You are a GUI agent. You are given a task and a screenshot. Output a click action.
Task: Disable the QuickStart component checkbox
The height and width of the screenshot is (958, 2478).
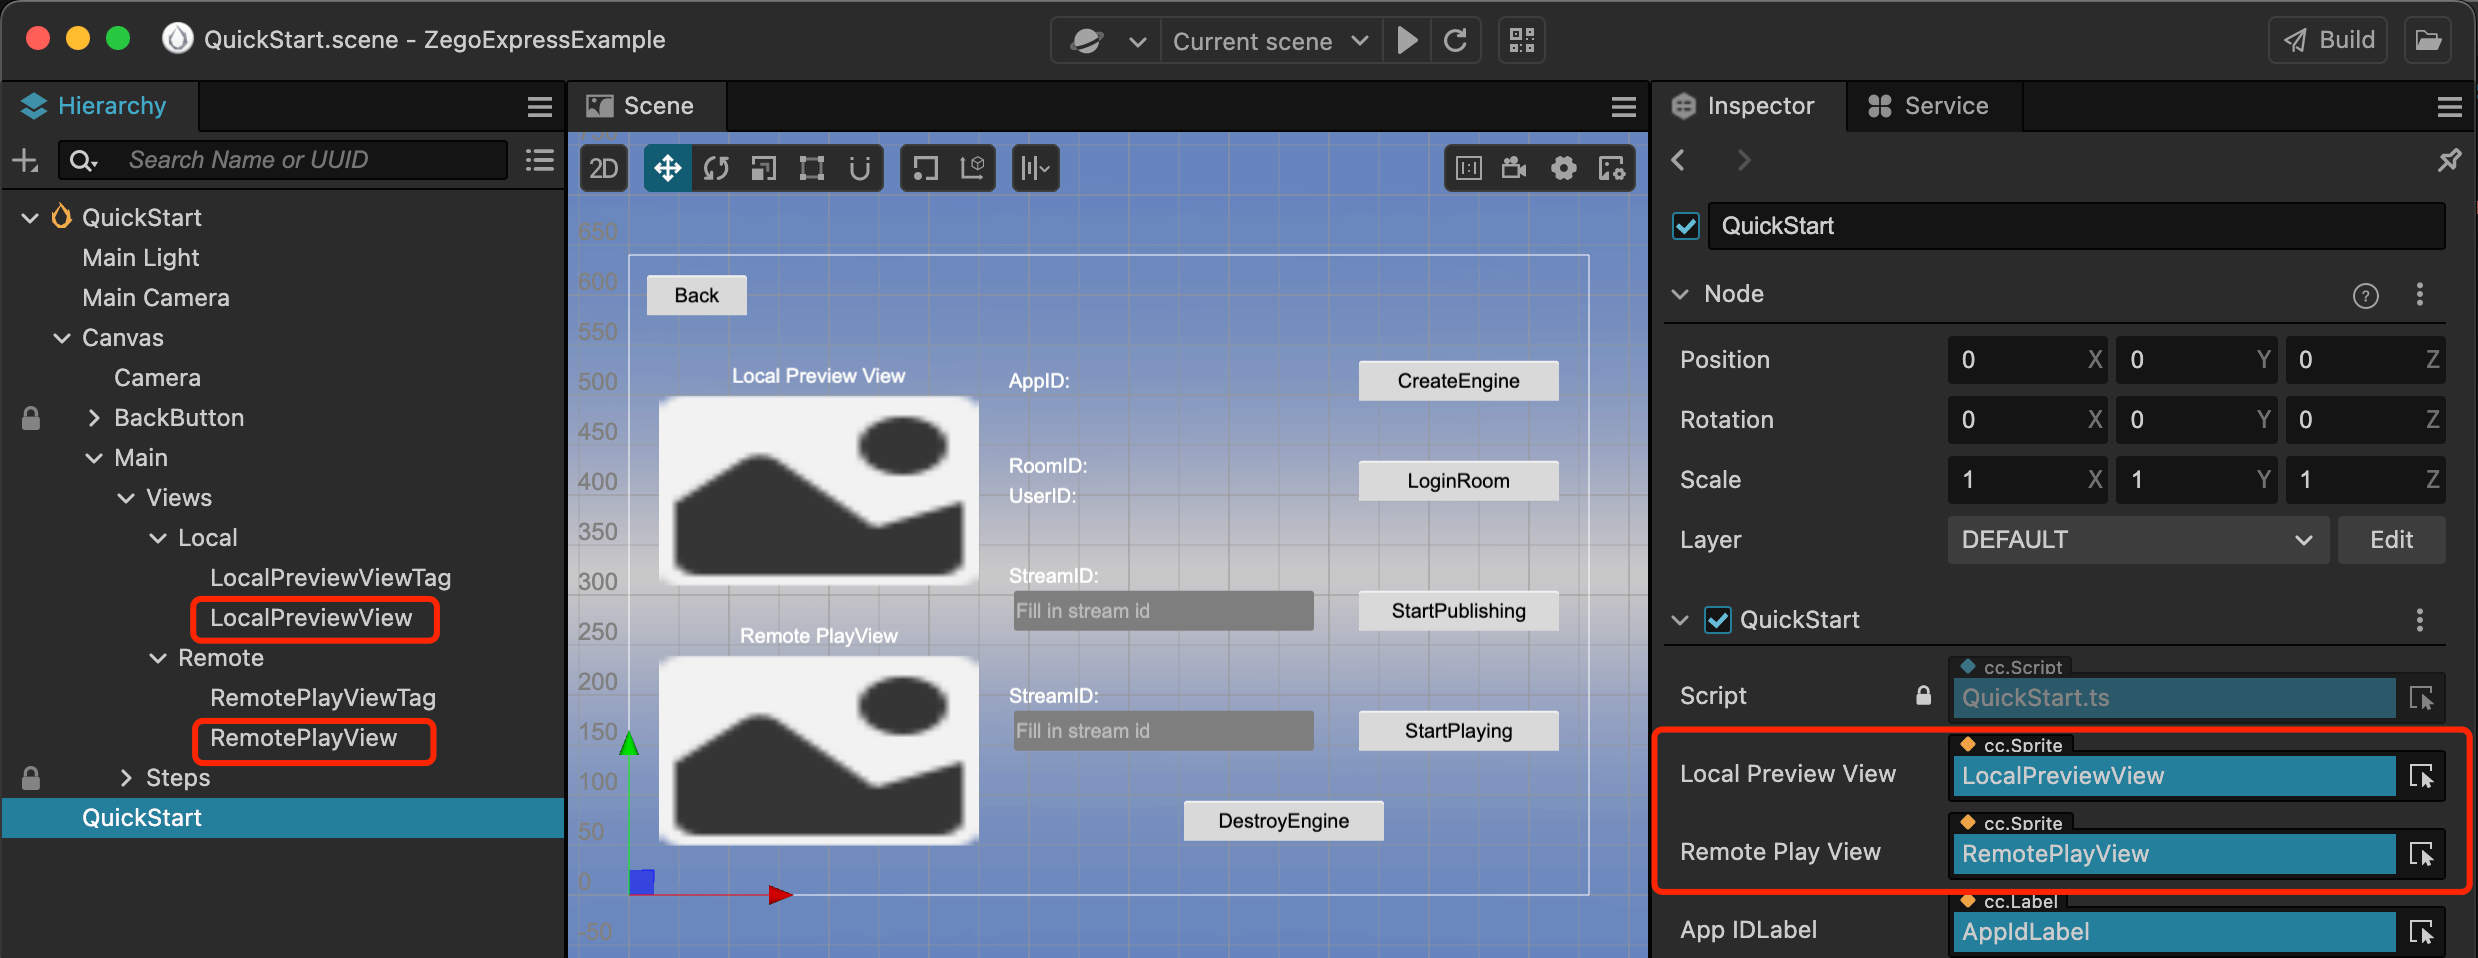click(x=1718, y=620)
